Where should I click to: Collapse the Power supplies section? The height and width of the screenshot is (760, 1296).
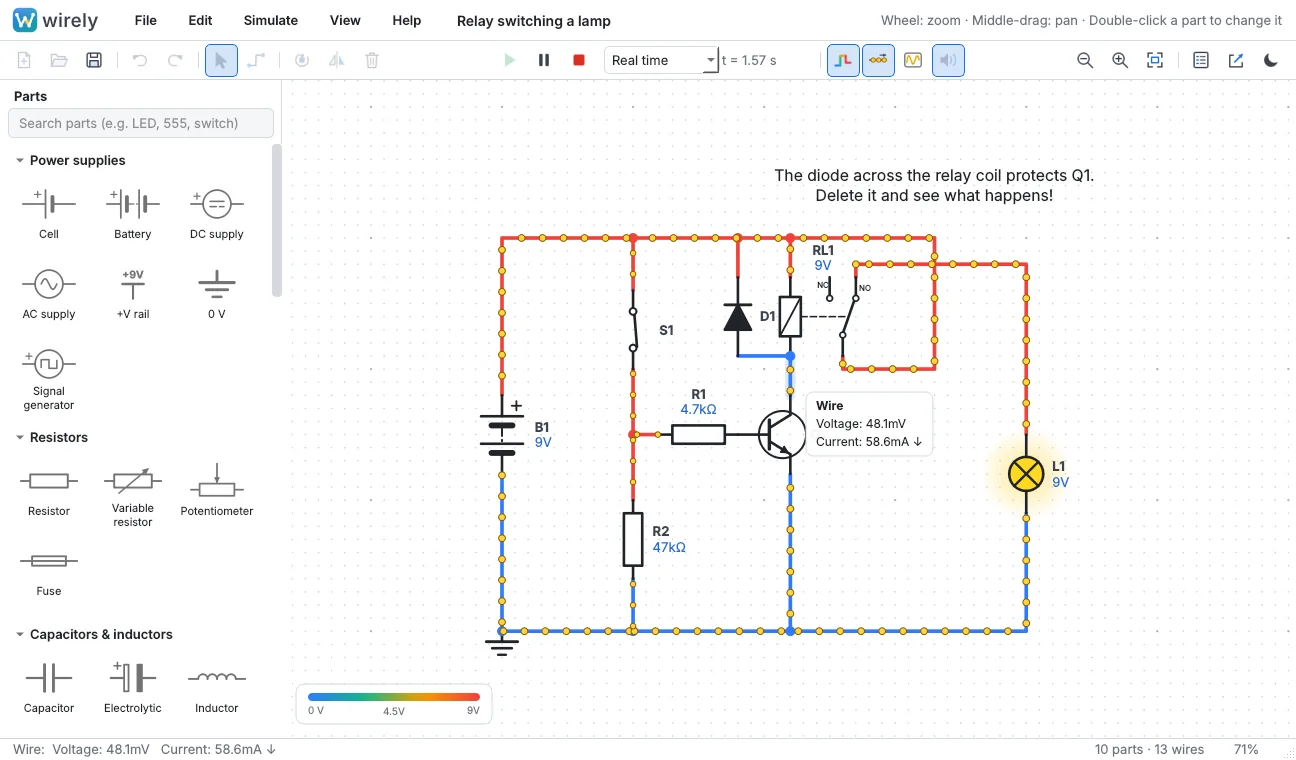(x=69, y=160)
